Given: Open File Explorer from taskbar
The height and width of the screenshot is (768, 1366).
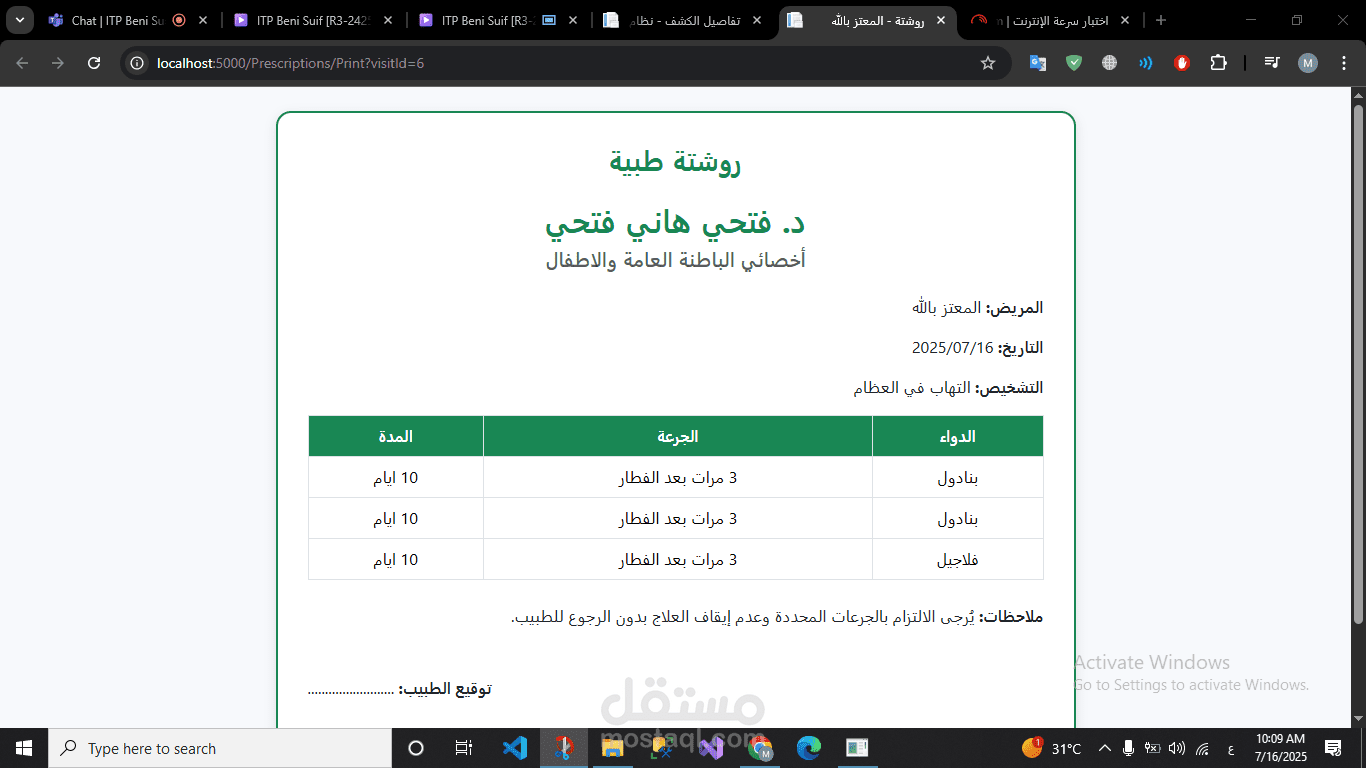Looking at the screenshot, I should (x=613, y=748).
